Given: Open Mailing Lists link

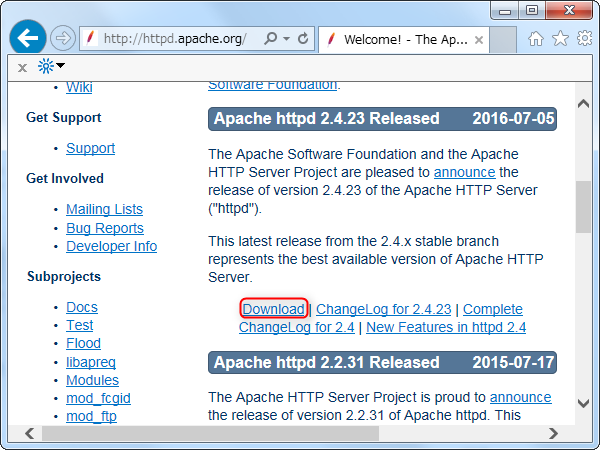Looking at the screenshot, I should (104, 209).
